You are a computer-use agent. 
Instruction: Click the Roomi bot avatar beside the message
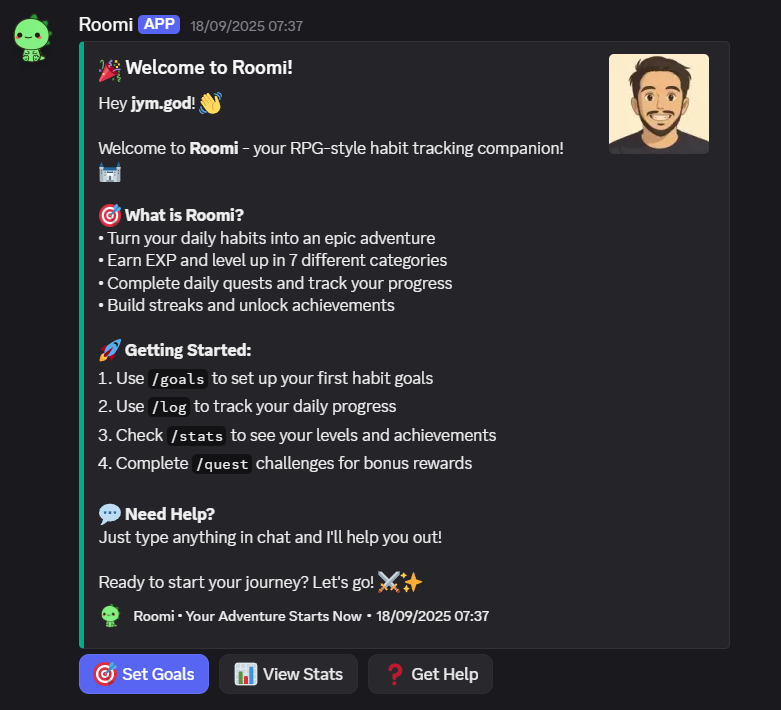point(32,38)
